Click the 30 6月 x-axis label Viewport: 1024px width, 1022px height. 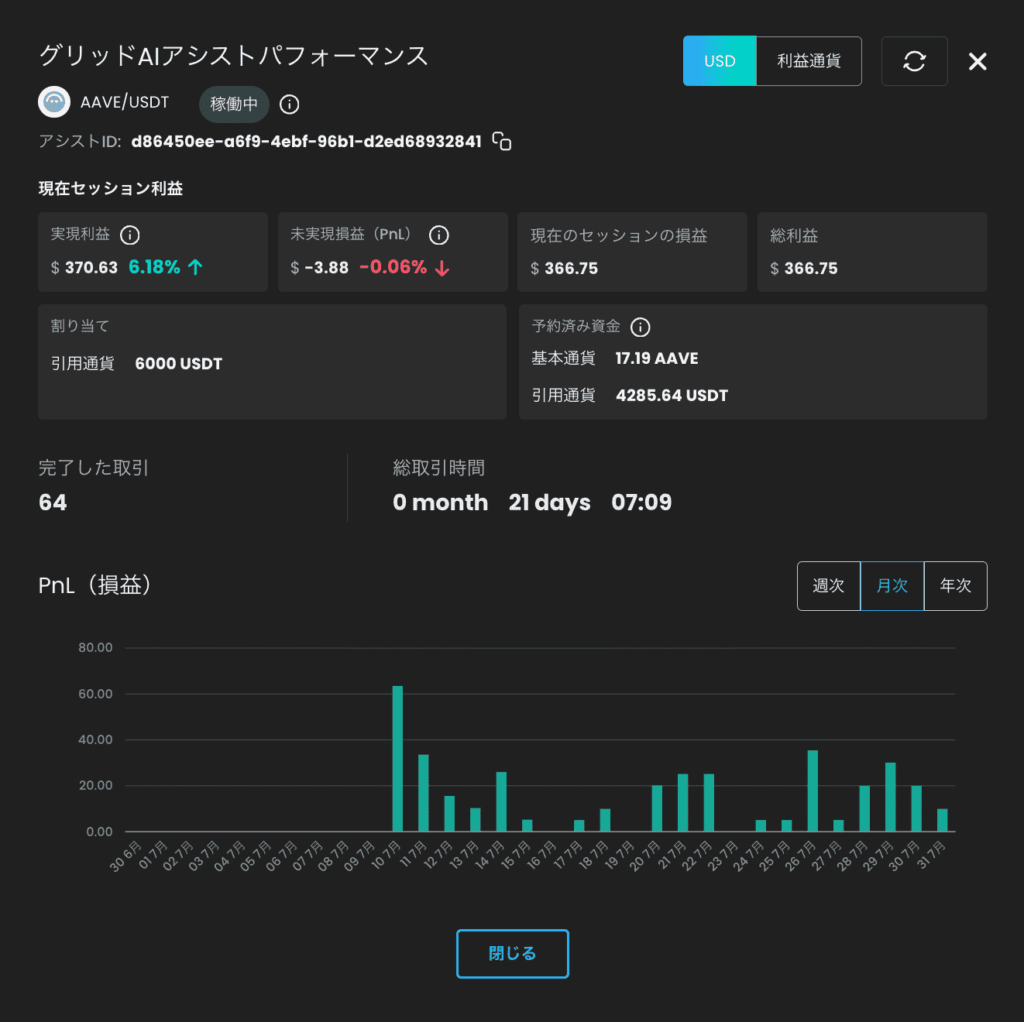pos(127,856)
